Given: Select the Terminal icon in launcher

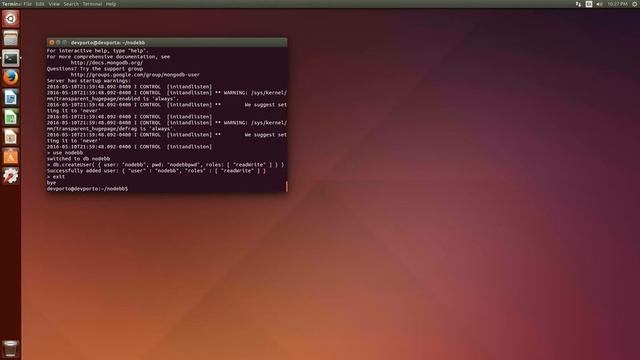Looking at the screenshot, I should 11,58.
